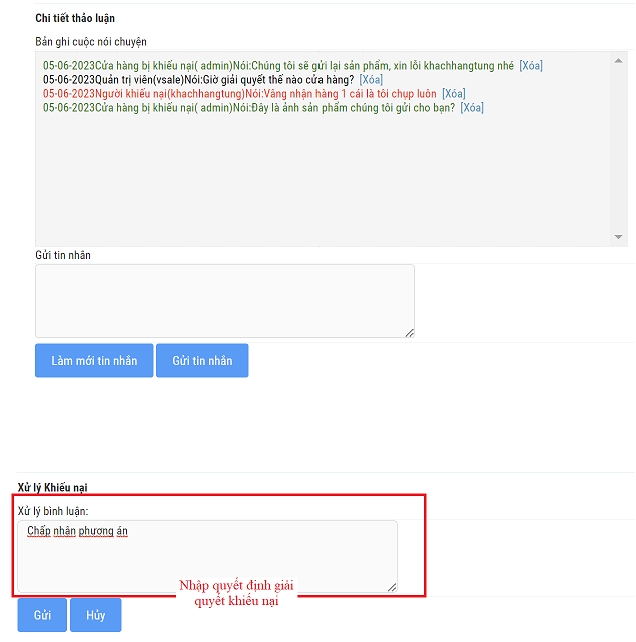Delete the first message by admin about resending product
Image resolution: width=636 pixels, height=642 pixels.
pyautogui.click(x=531, y=66)
